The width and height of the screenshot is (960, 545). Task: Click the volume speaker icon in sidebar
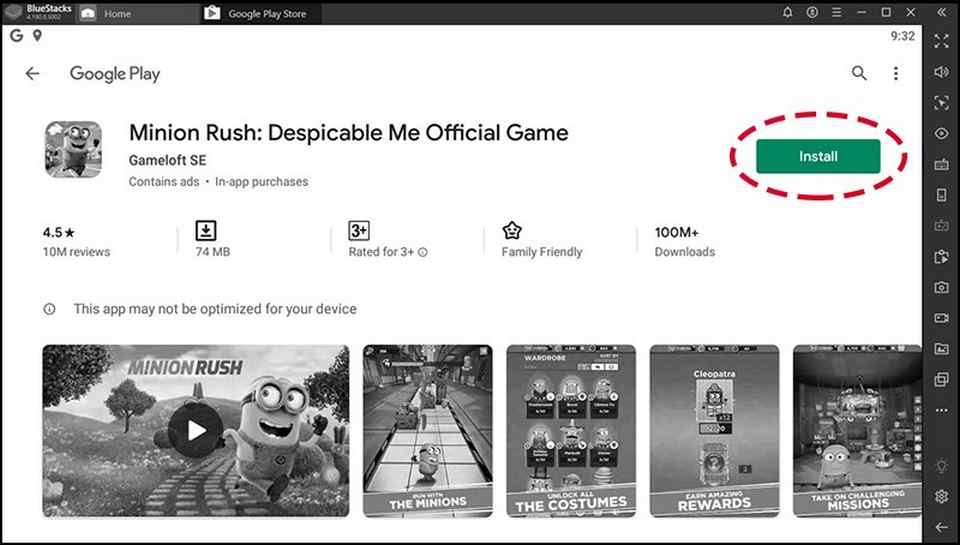pyautogui.click(x=942, y=72)
